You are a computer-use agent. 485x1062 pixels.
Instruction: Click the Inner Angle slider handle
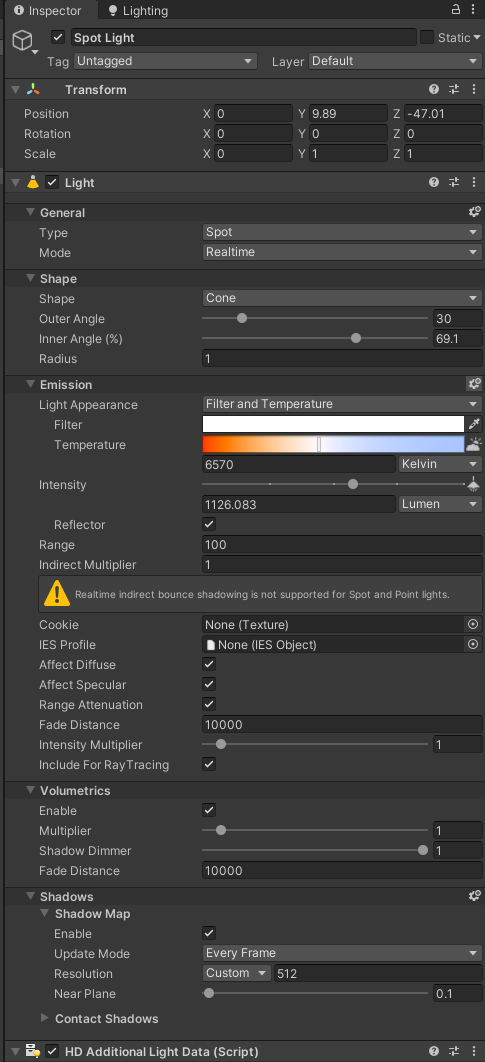[356, 338]
